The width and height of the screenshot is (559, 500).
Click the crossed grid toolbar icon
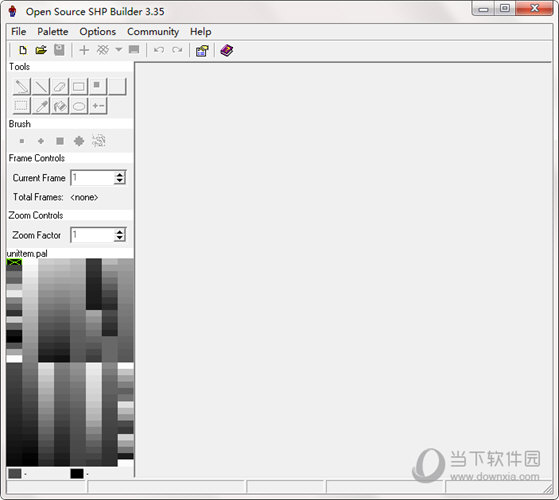[x=103, y=50]
